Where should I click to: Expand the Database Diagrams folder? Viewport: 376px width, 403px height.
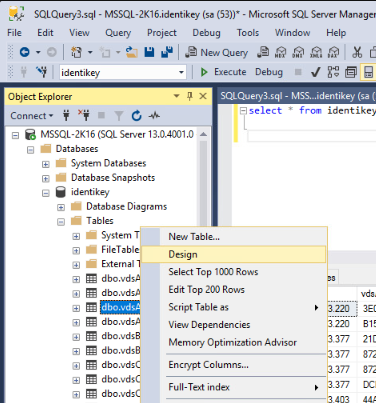point(61,207)
